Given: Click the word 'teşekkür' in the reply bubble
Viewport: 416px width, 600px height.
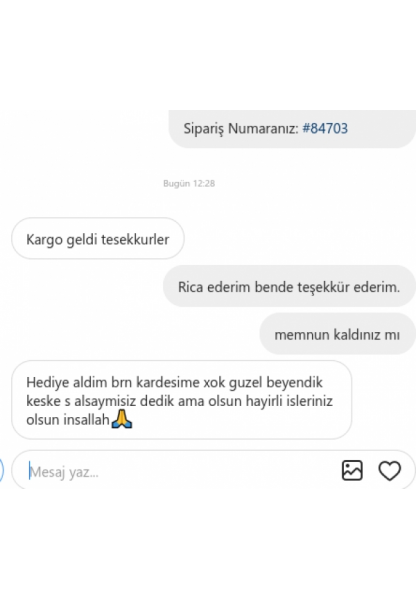Looking at the screenshot, I should [x=322, y=287].
